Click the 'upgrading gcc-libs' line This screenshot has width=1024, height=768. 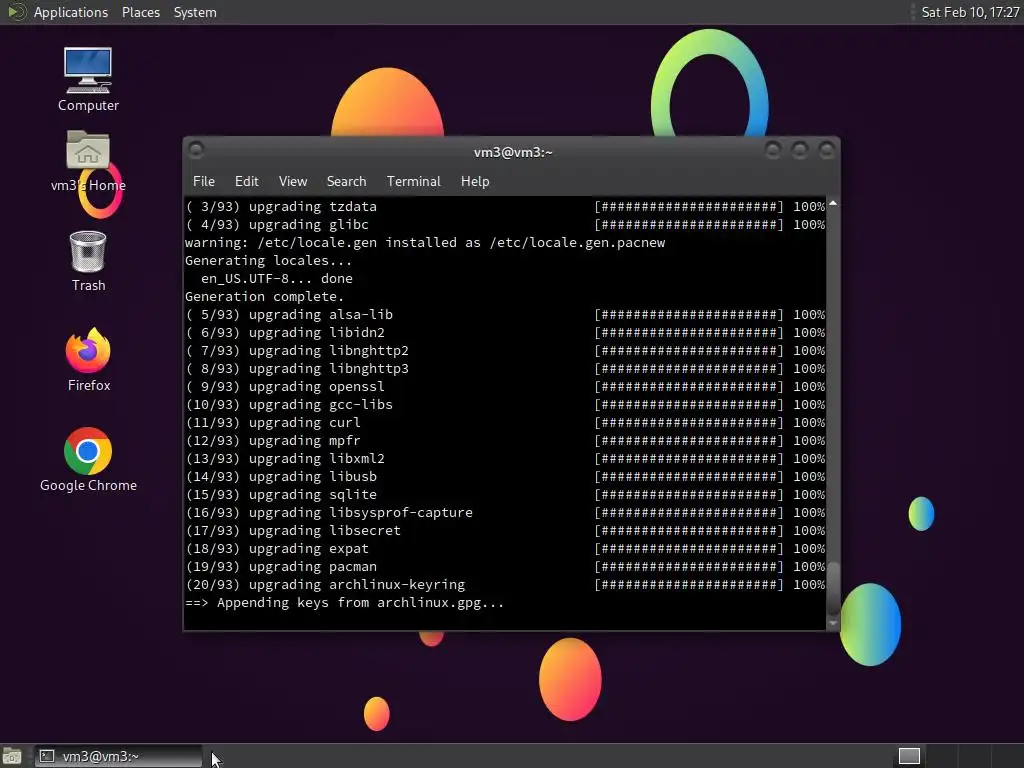[505, 405]
